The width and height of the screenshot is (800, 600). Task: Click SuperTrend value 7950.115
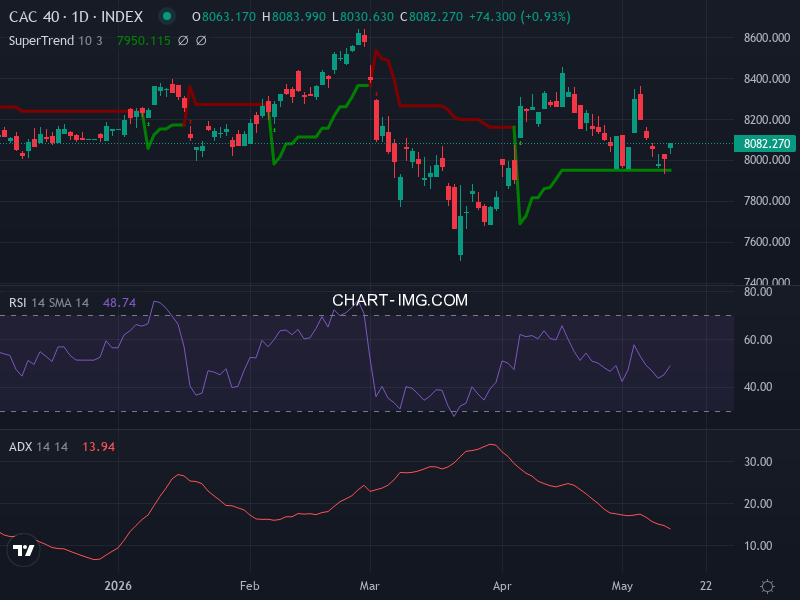pos(144,40)
